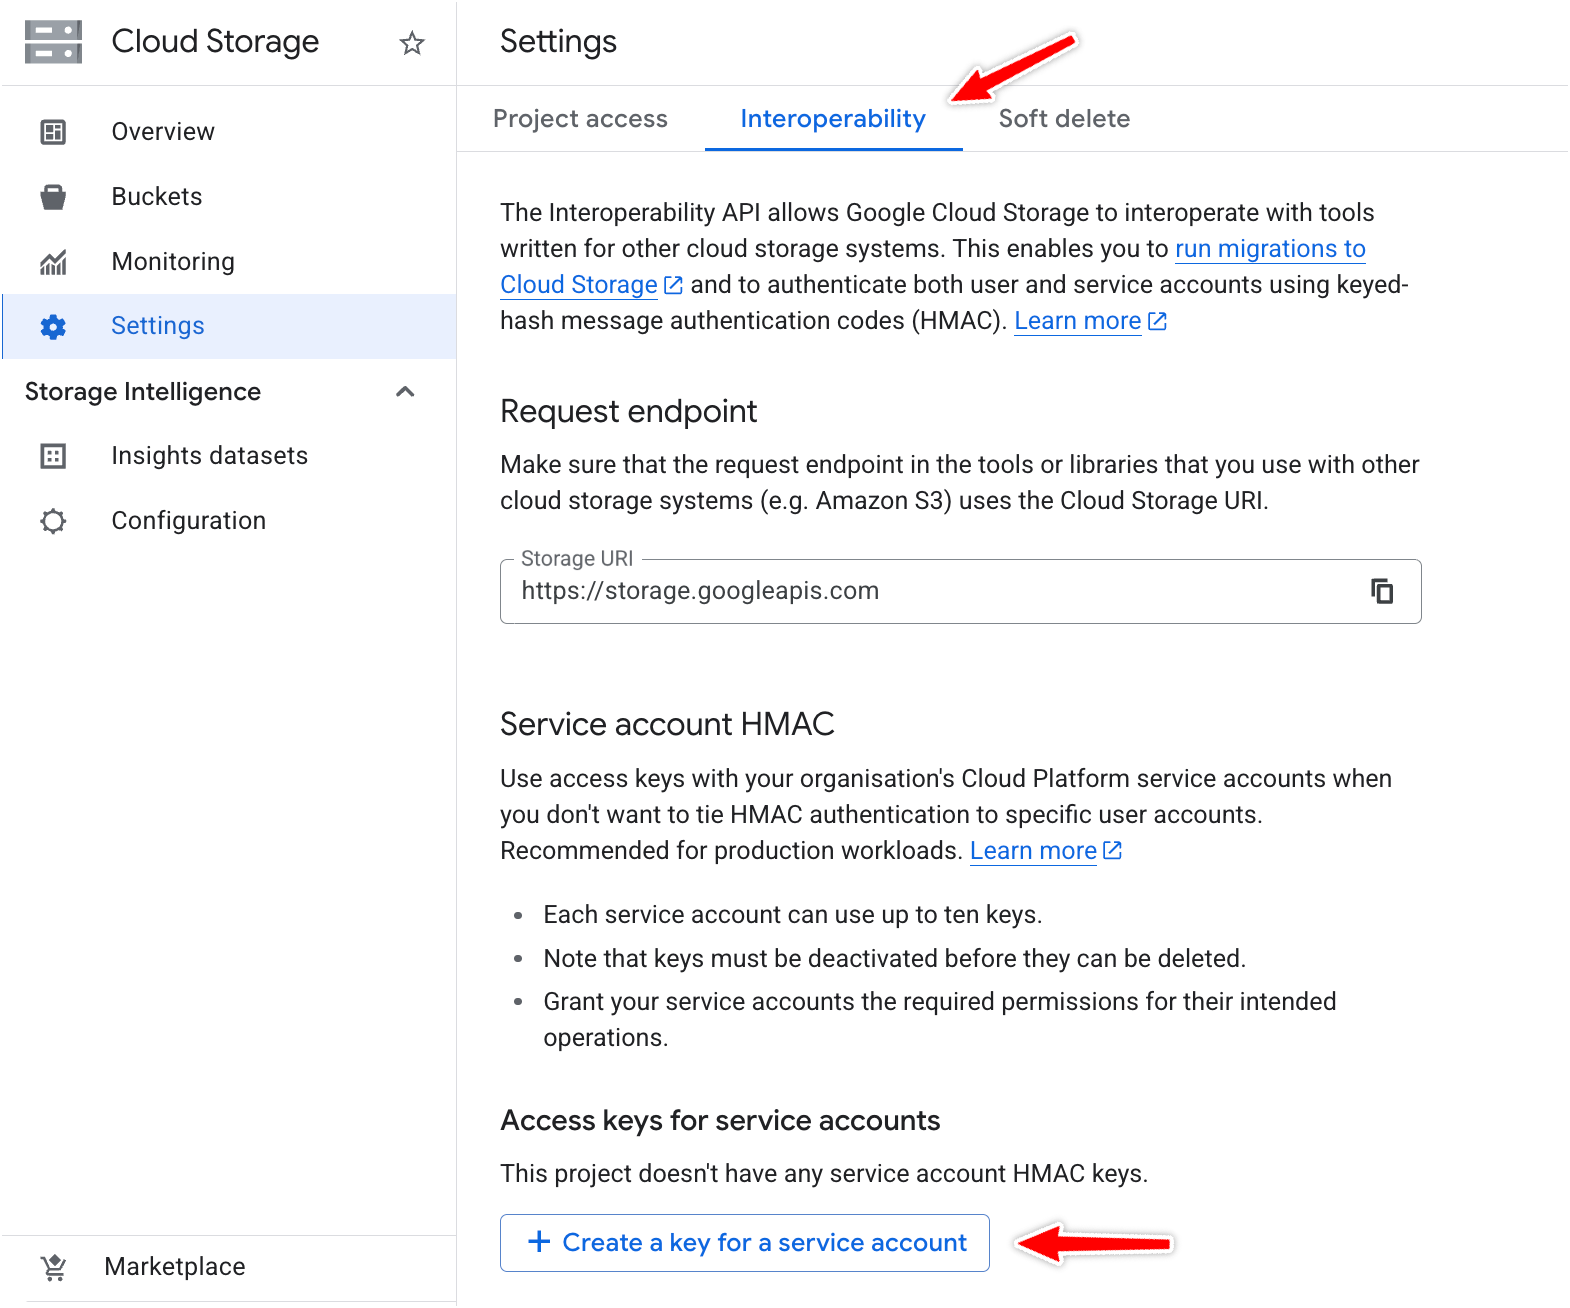Viewport: 1570px width, 1308px height.
Task: Click the Buckets bucket icon
Action: coord(53,197)
